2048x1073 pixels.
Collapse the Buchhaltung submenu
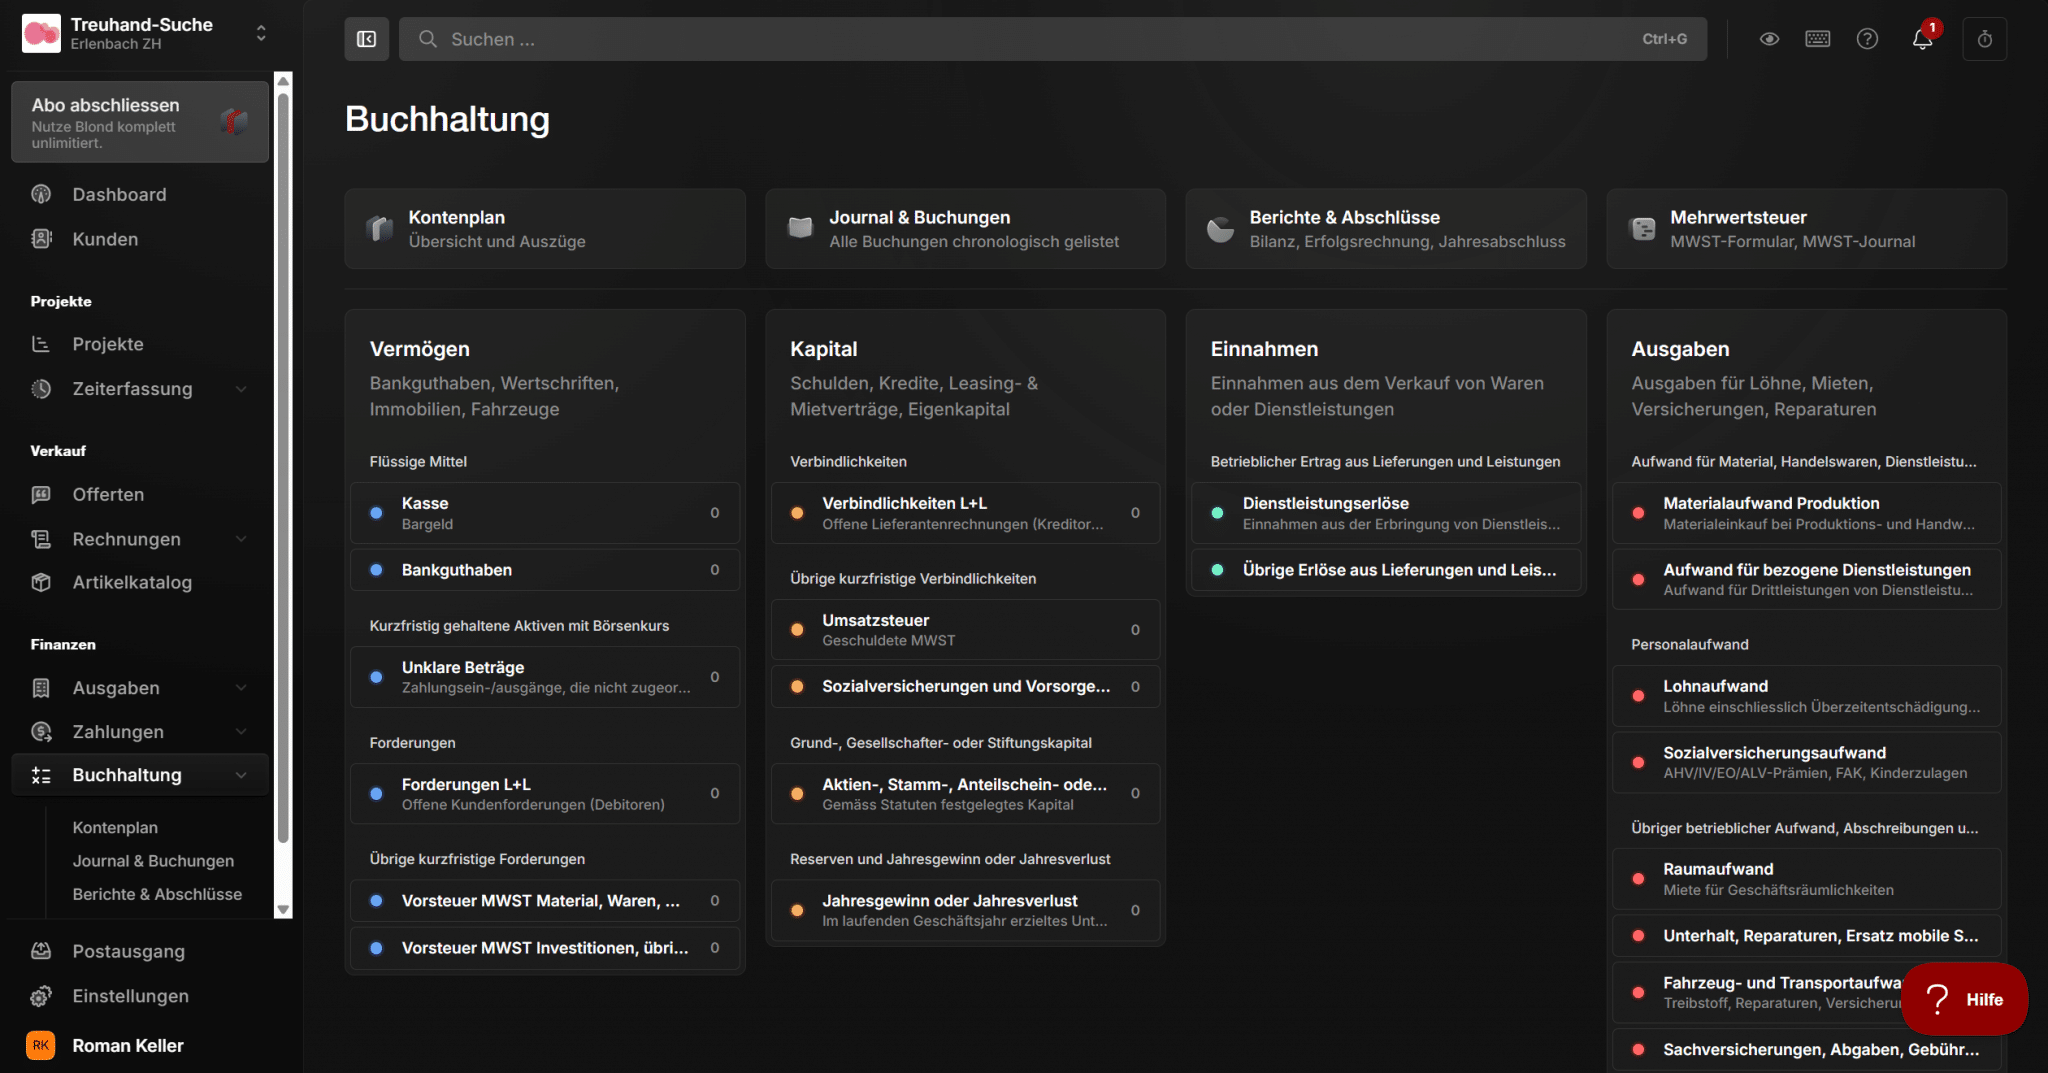[x=241, y=774]
